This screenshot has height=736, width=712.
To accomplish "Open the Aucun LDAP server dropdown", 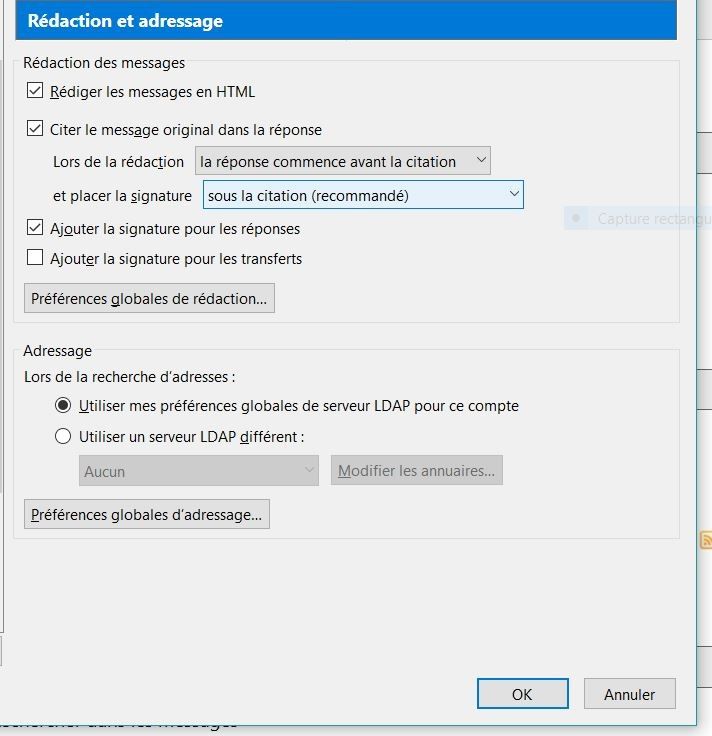I will click(x=198, y=471).
